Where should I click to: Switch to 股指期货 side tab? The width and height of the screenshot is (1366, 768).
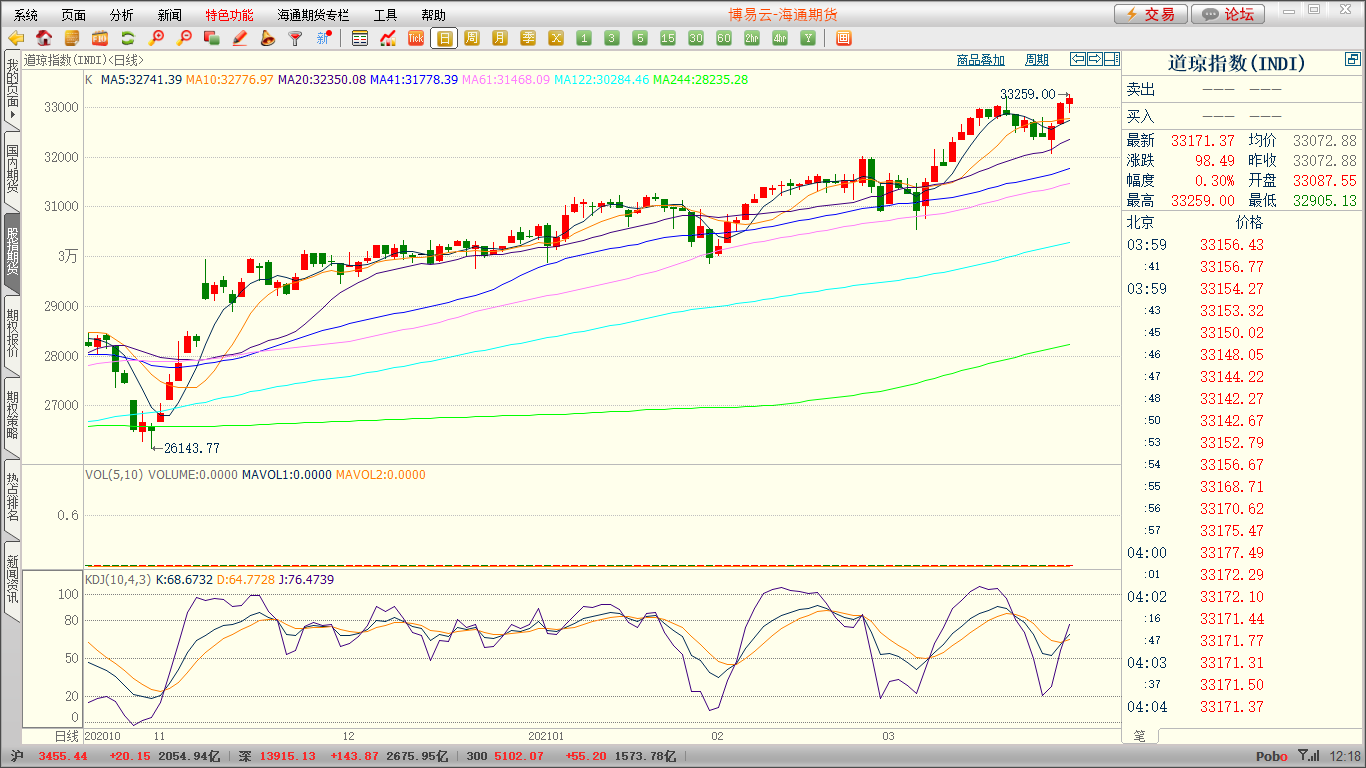pyautogui.click(x=12, y=253)
